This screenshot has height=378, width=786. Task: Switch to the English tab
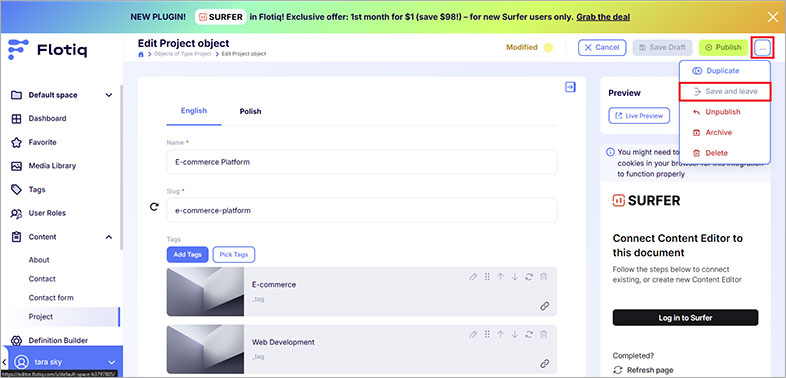point(194,111)
